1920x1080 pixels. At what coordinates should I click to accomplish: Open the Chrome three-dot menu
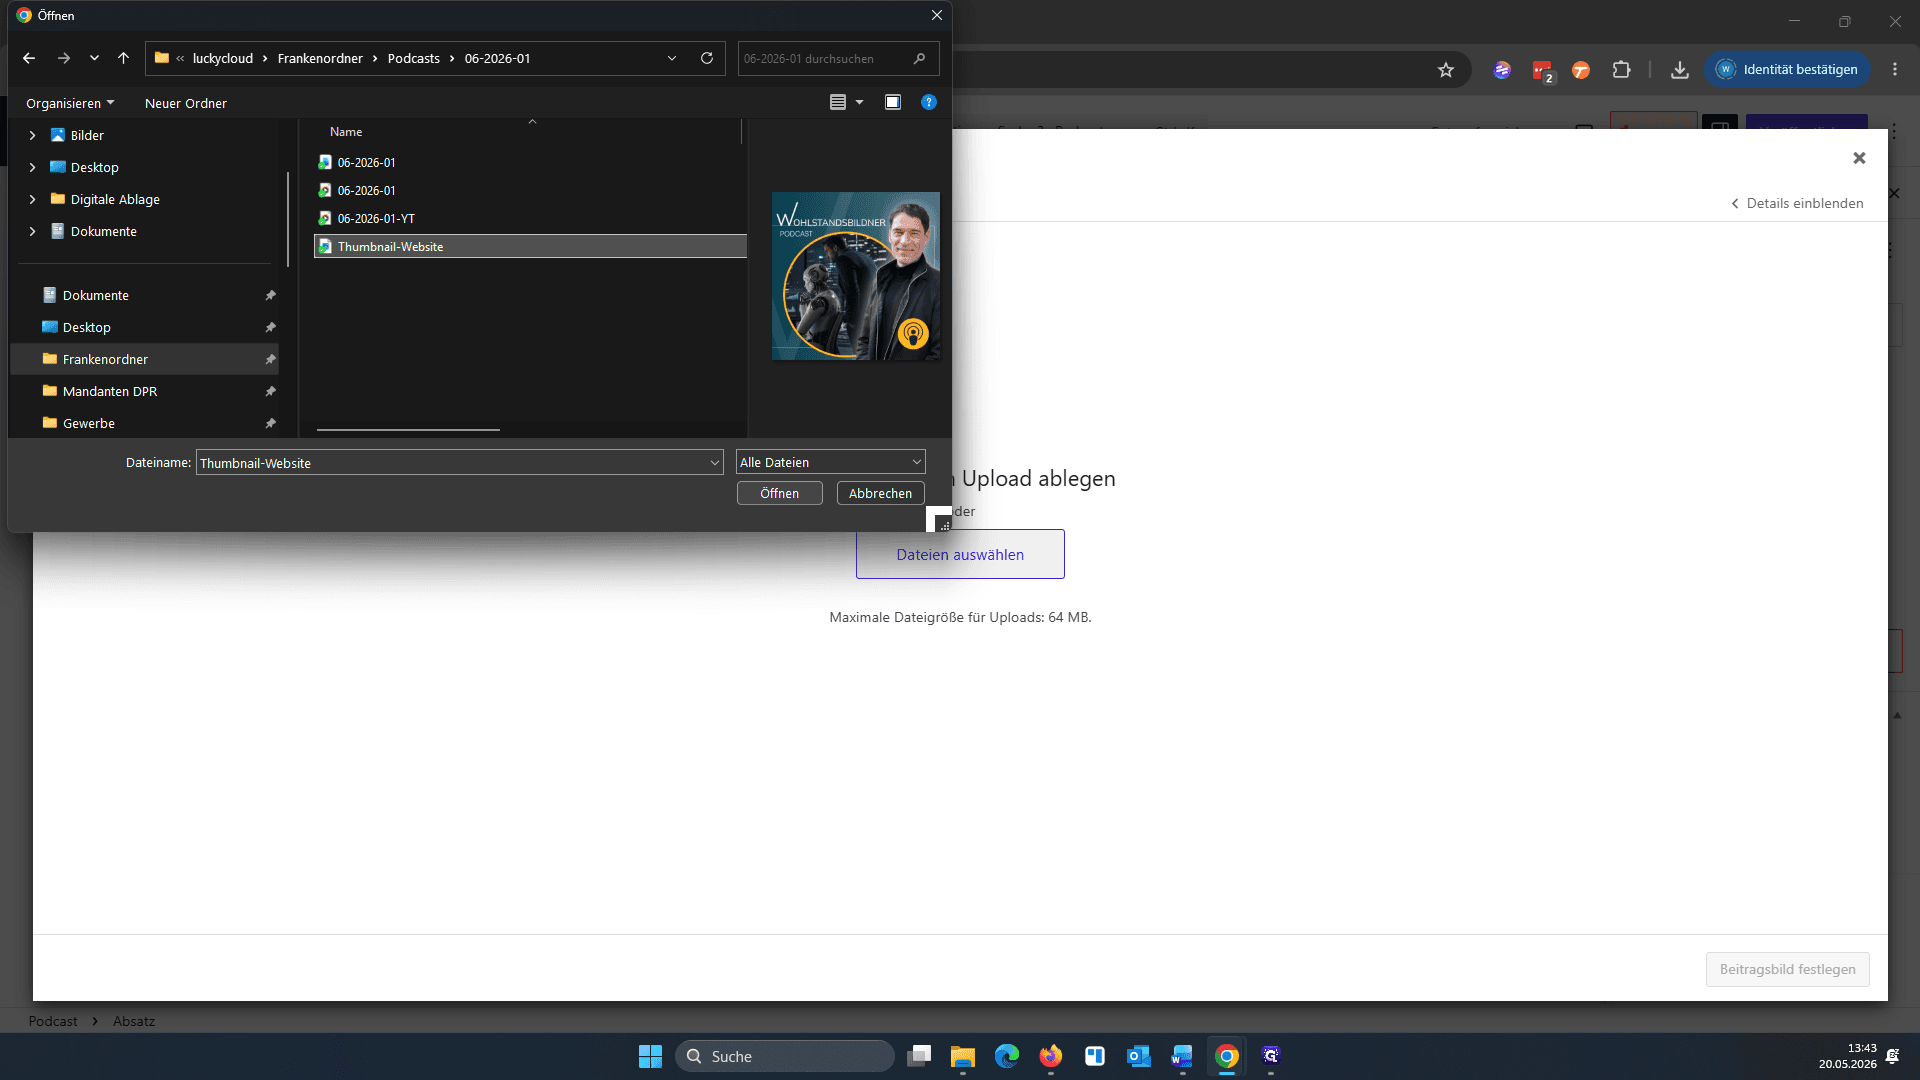1895,69
